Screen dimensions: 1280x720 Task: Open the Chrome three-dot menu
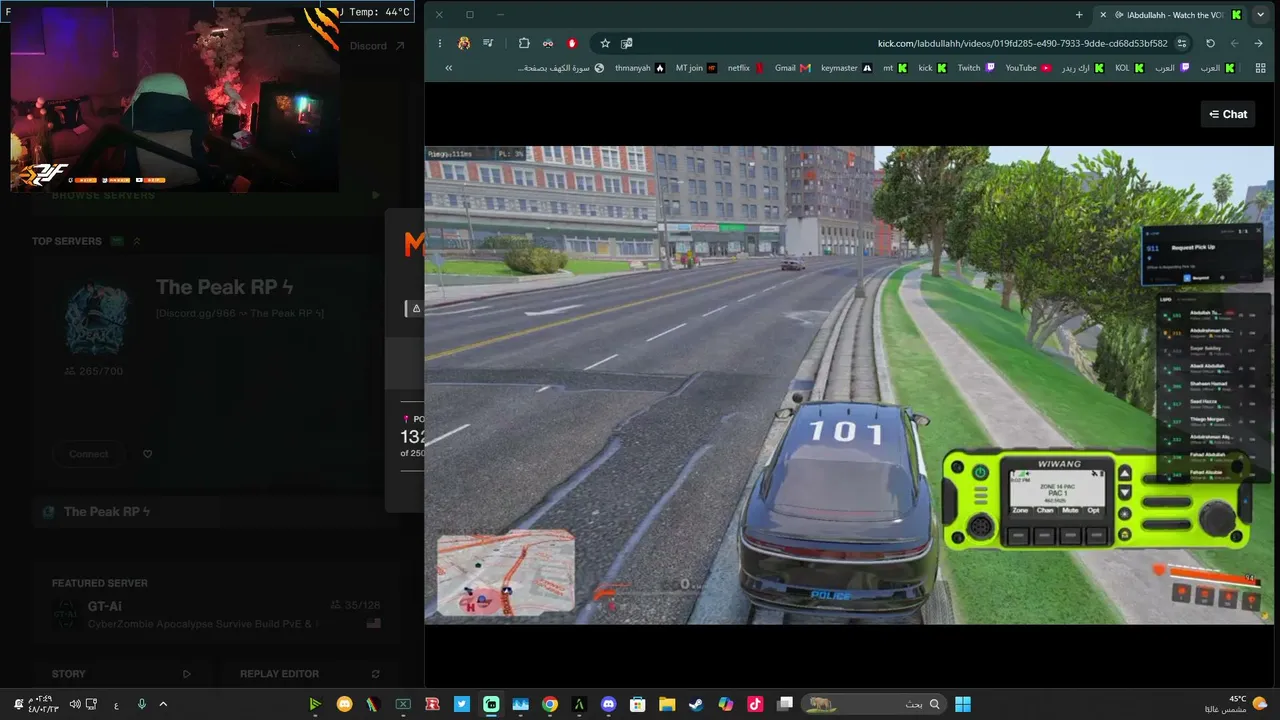click(x=440, y=43)
